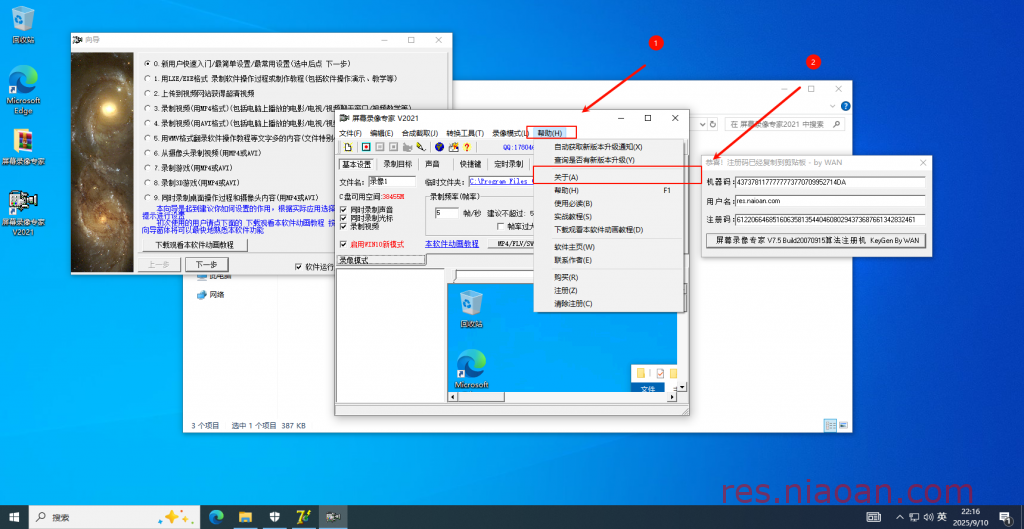
Task: Switch to the 定时录制 tab
Action: (x=509, y=164)
